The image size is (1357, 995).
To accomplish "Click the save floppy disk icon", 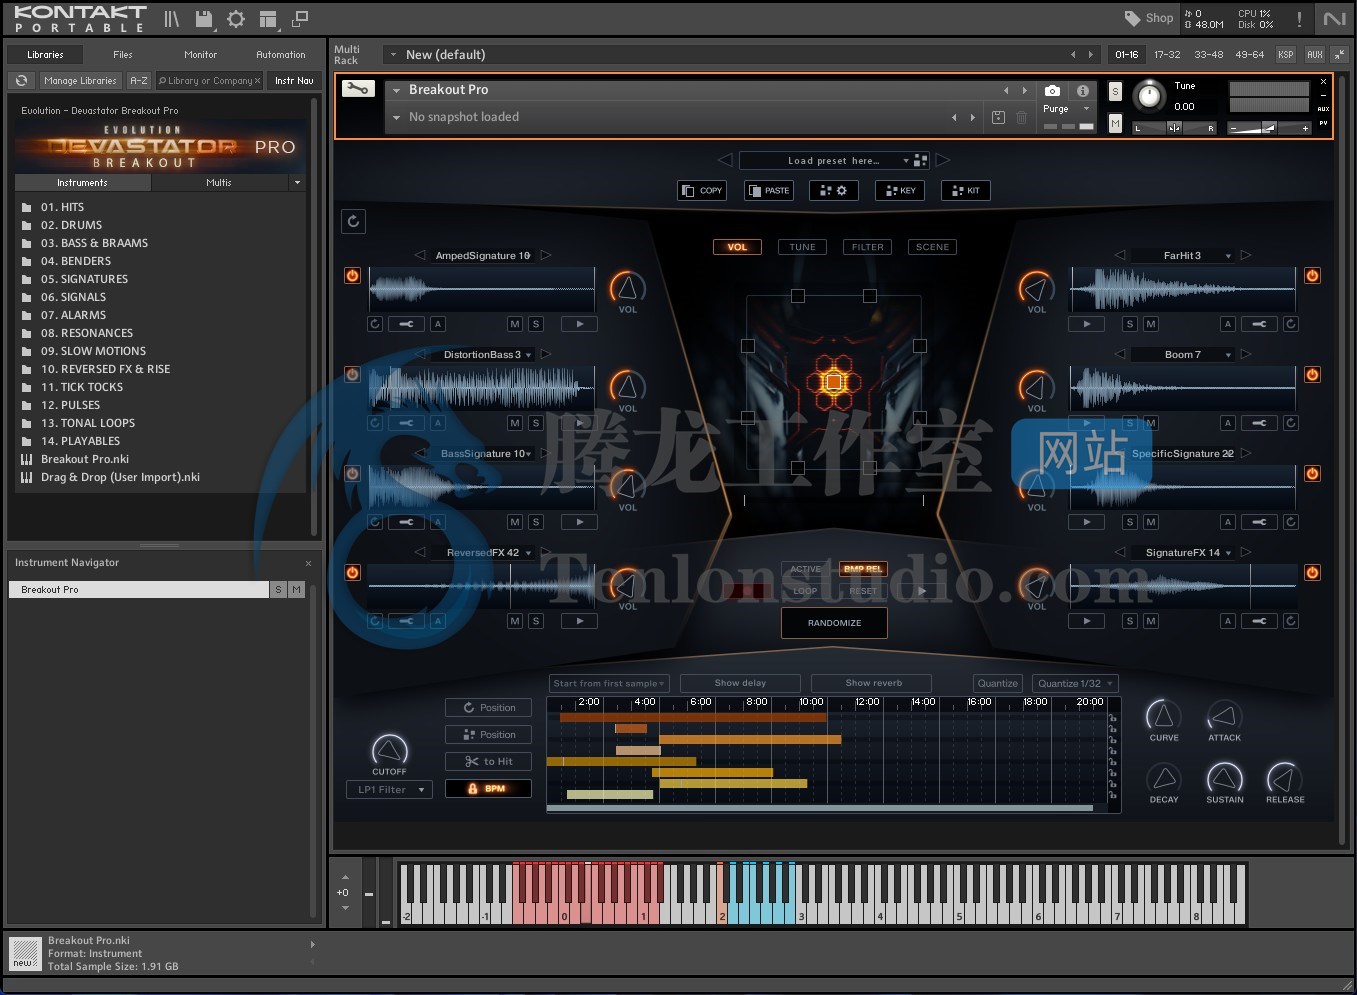I will (x=204, y=18).
